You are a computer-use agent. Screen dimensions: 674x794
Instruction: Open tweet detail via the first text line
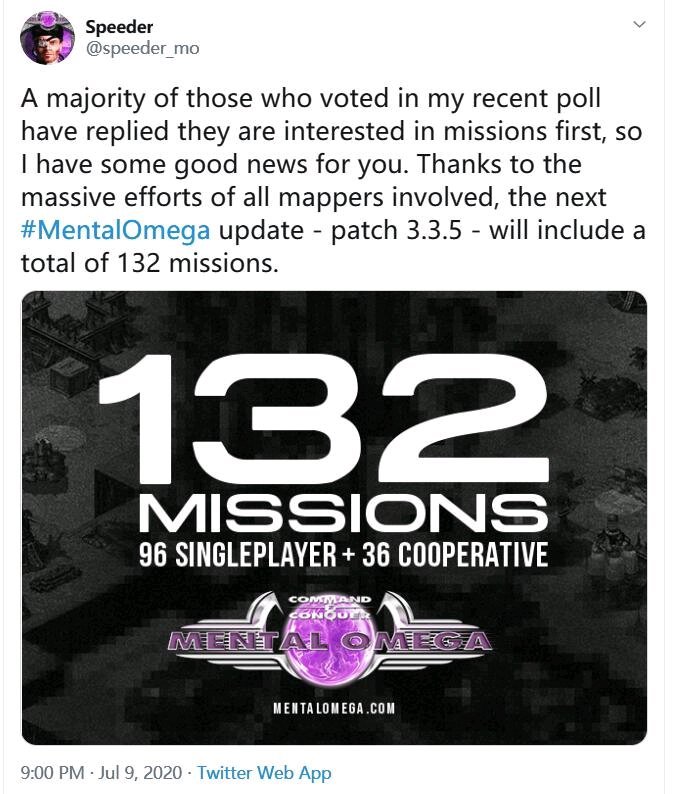(311, 98)
